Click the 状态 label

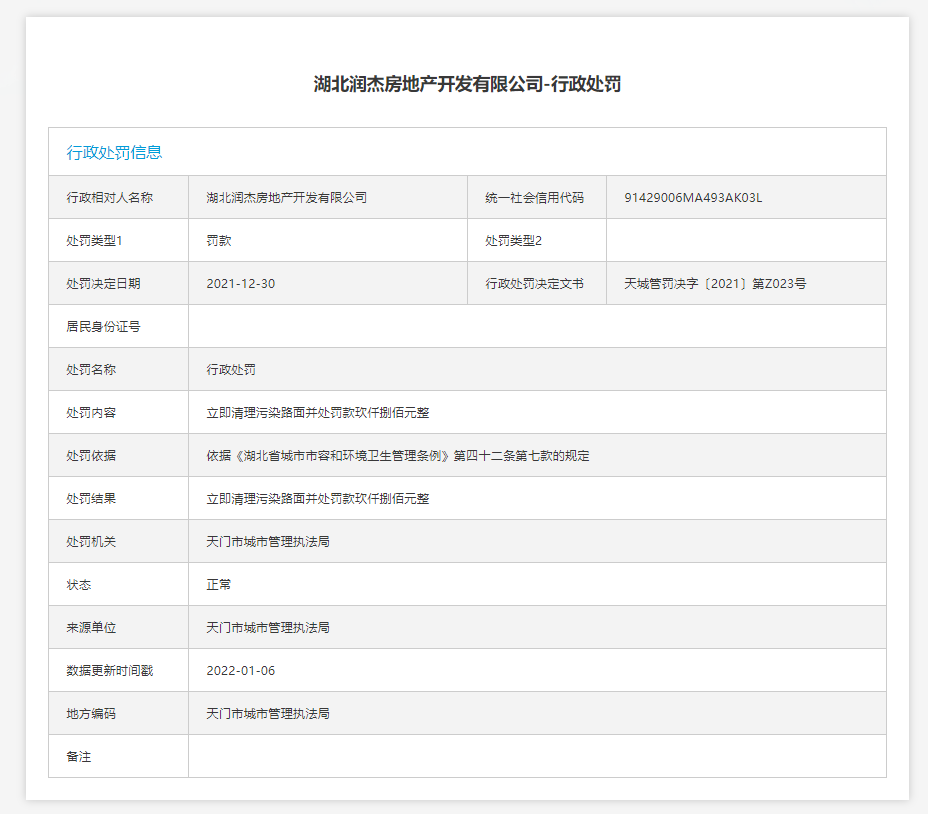coord(79,585)
